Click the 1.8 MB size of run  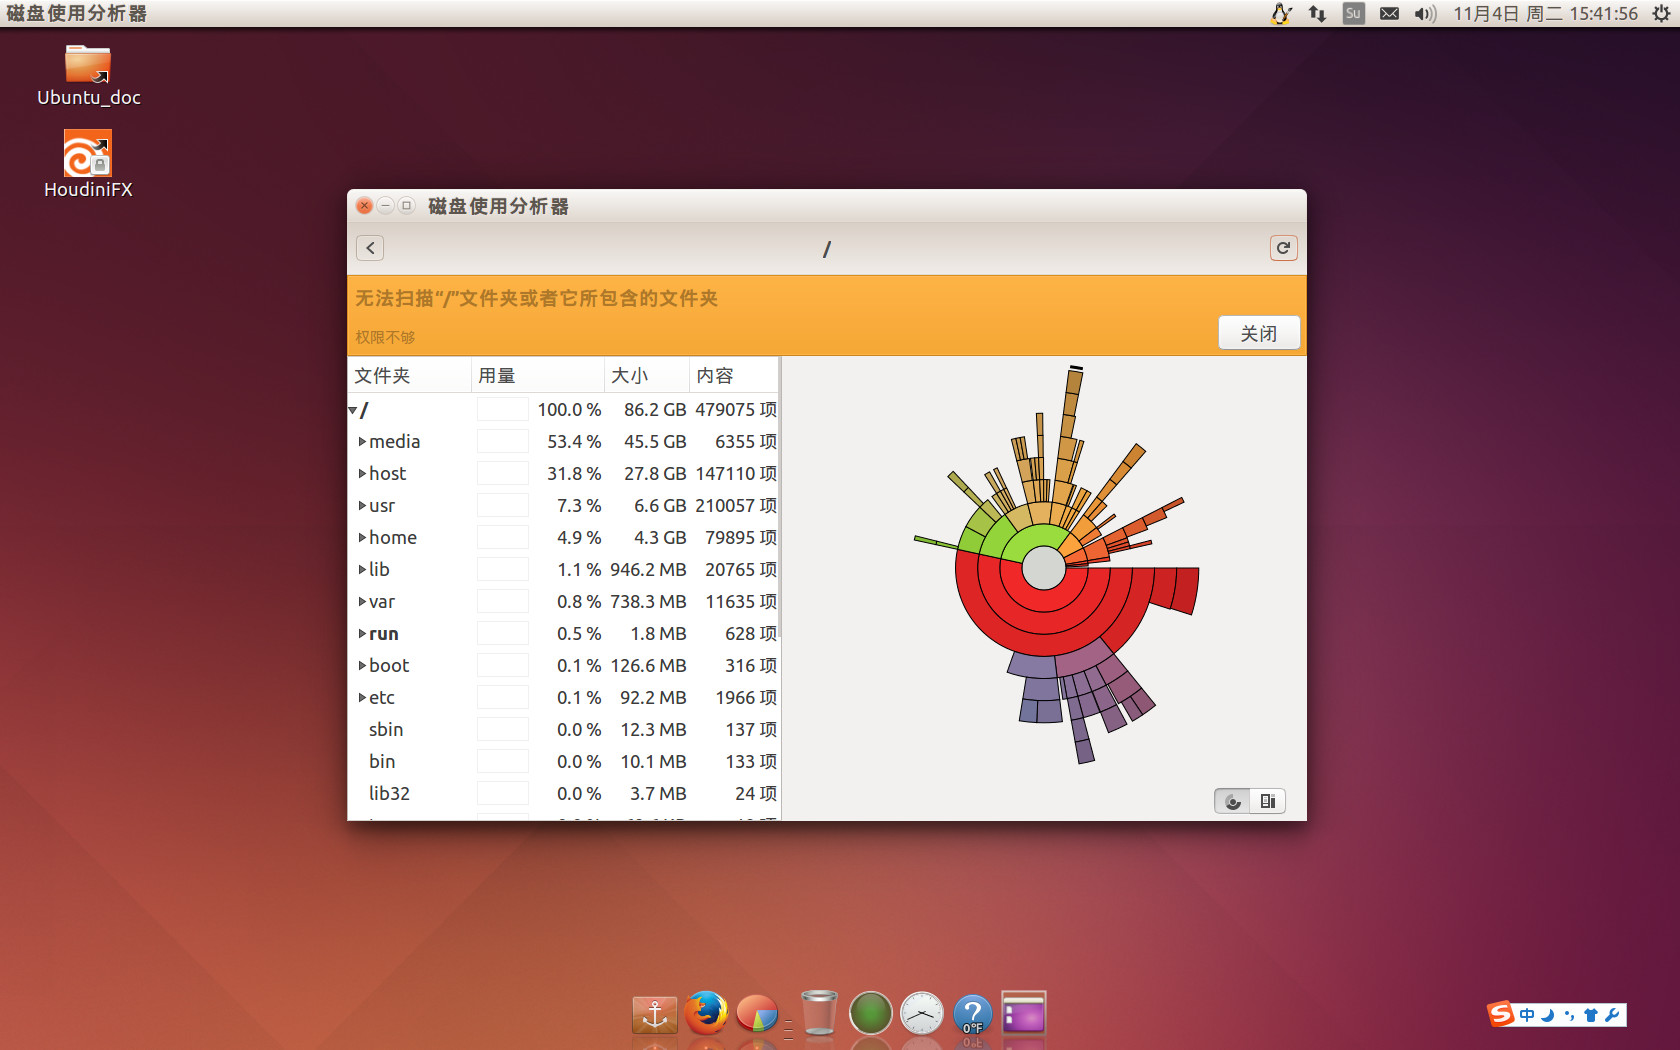point(658,634)
